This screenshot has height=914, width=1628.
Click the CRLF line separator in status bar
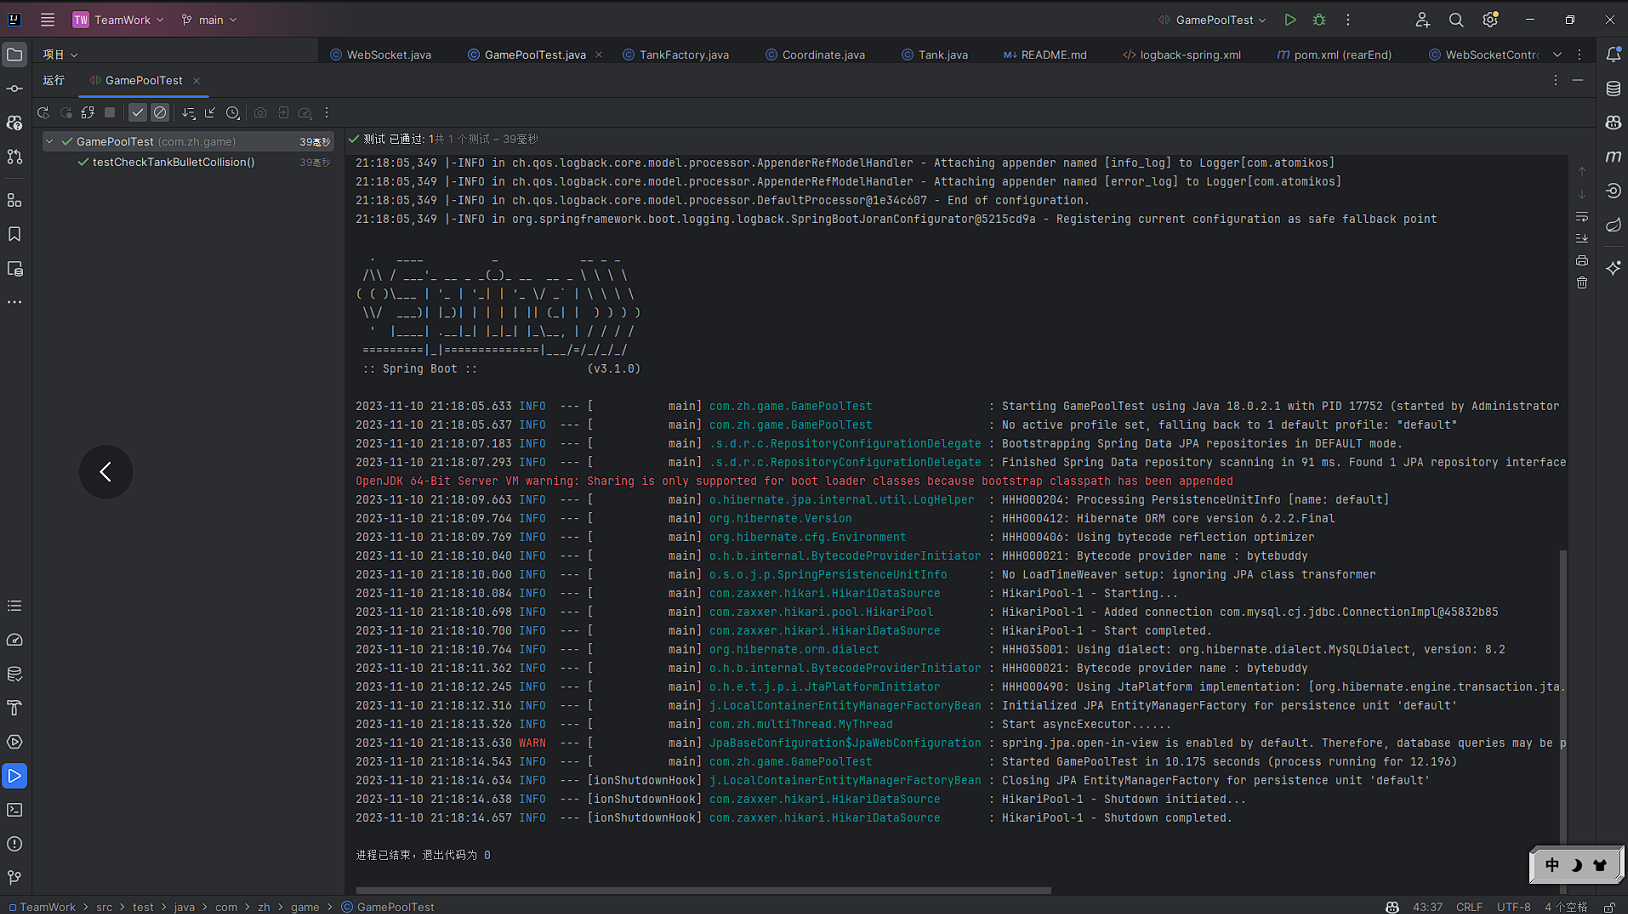[x=1469, y=907]
